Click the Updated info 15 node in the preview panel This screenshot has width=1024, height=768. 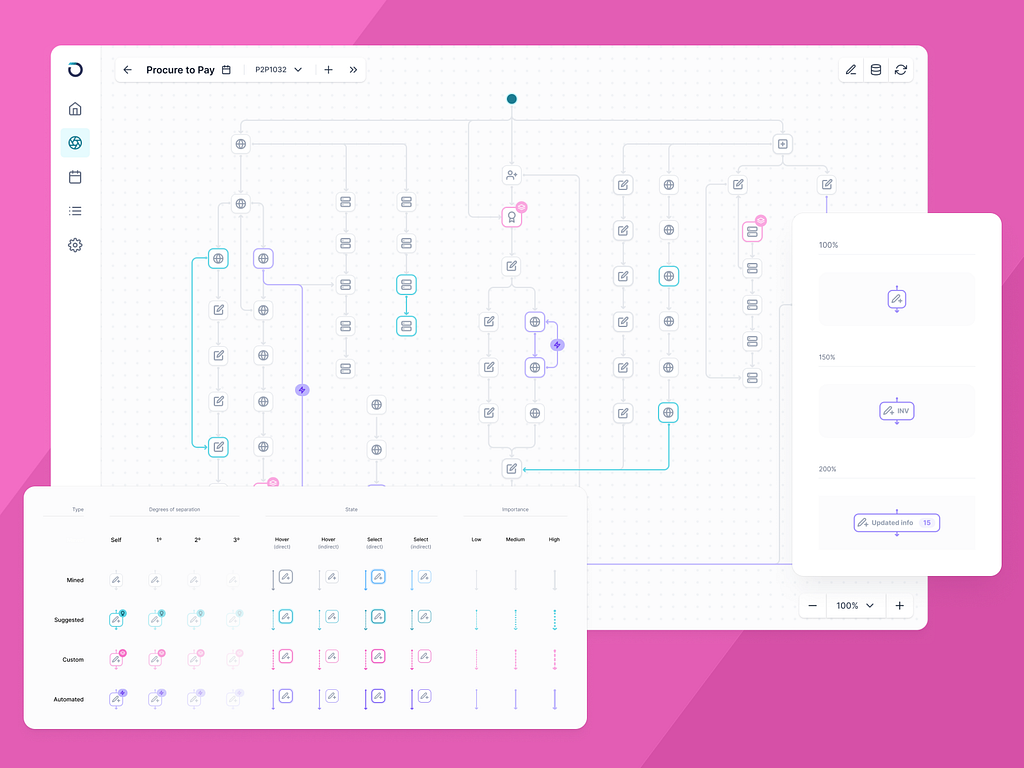(896, 522)
